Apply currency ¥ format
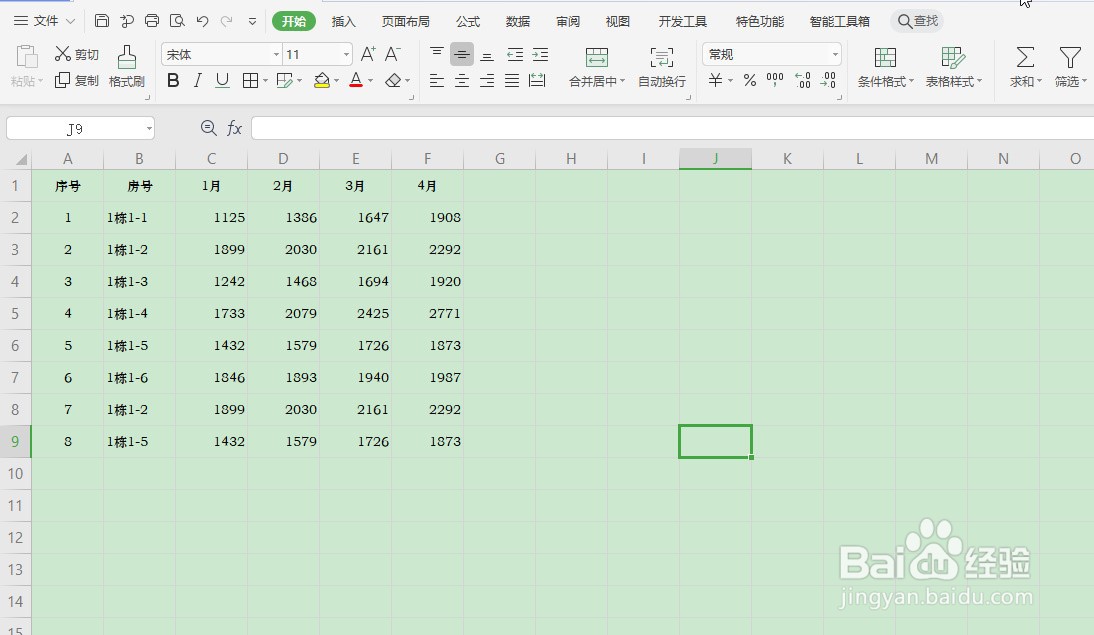Viewport: 1094px width, 635px height. coord(715,80)
